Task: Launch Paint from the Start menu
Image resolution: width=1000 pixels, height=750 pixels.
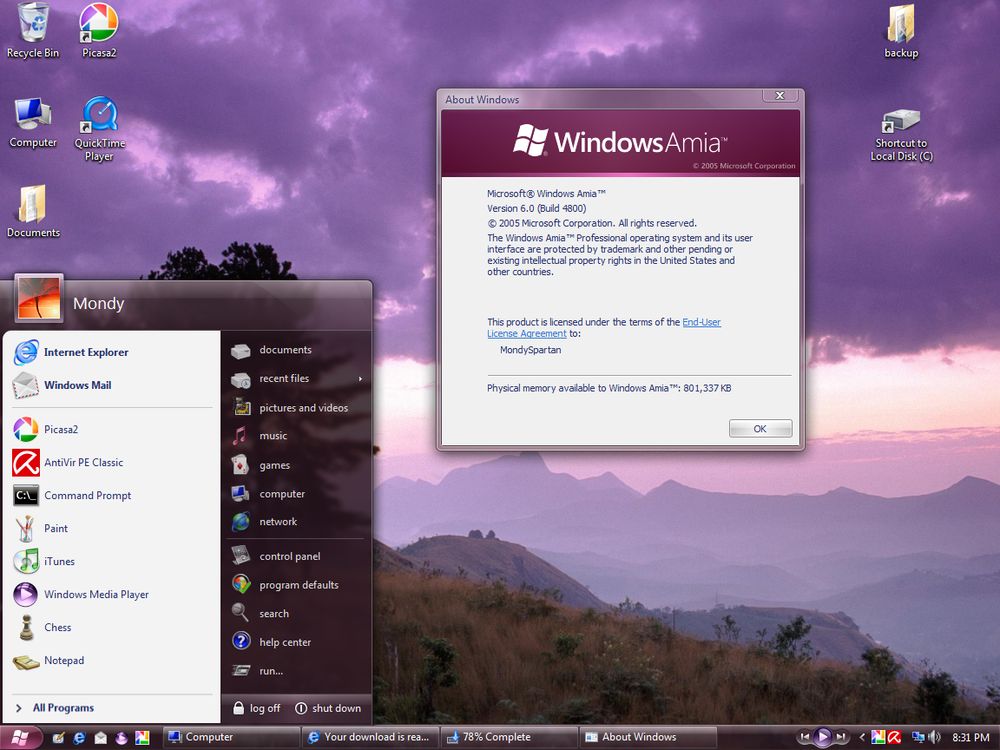Action: 112,528
